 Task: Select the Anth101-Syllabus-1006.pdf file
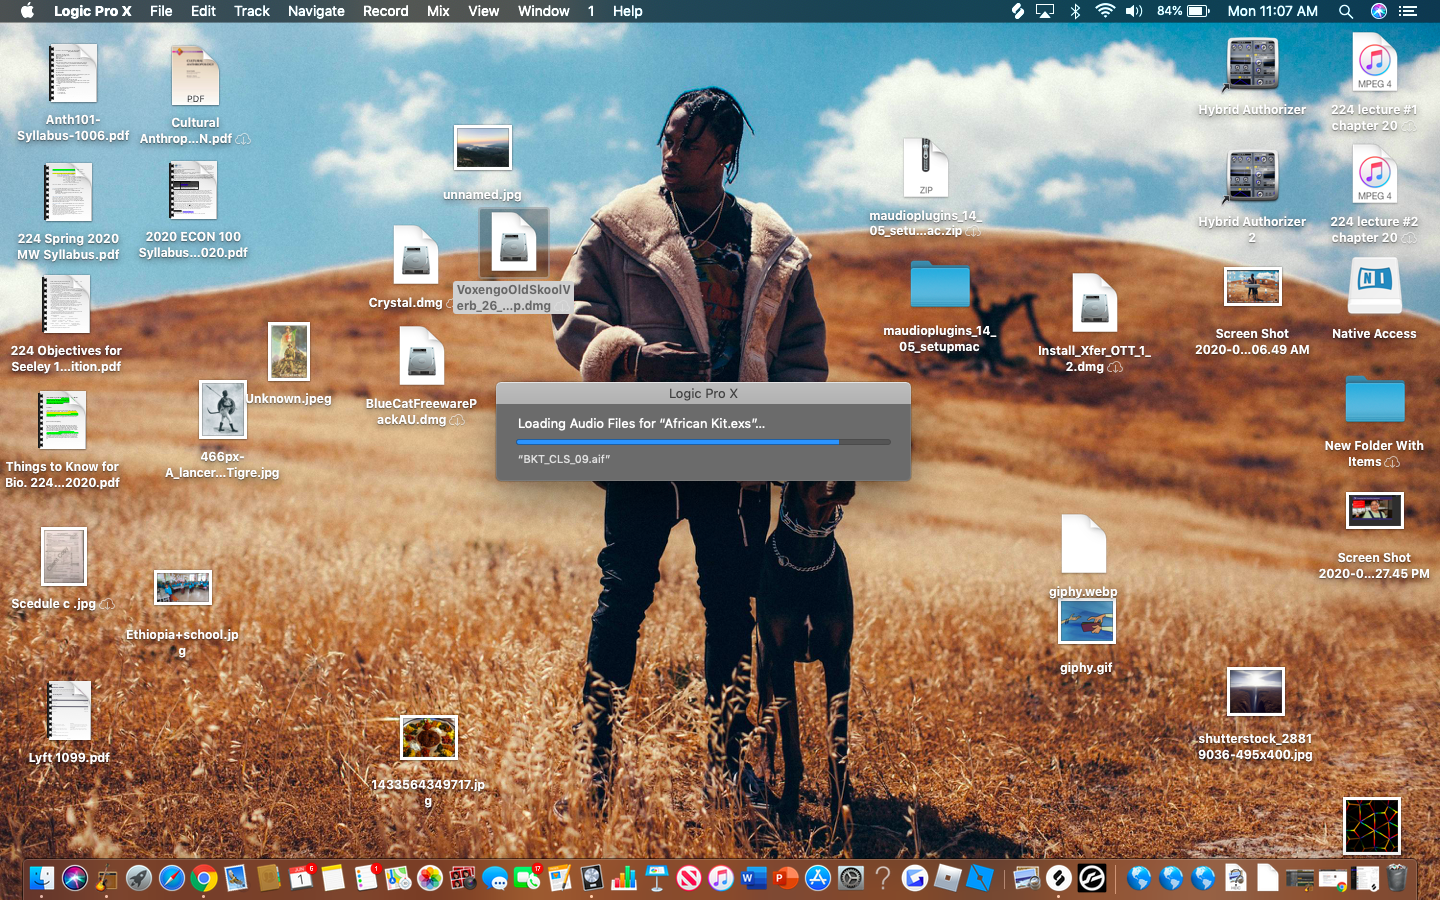pyautogui.click(x=73, y=73)
